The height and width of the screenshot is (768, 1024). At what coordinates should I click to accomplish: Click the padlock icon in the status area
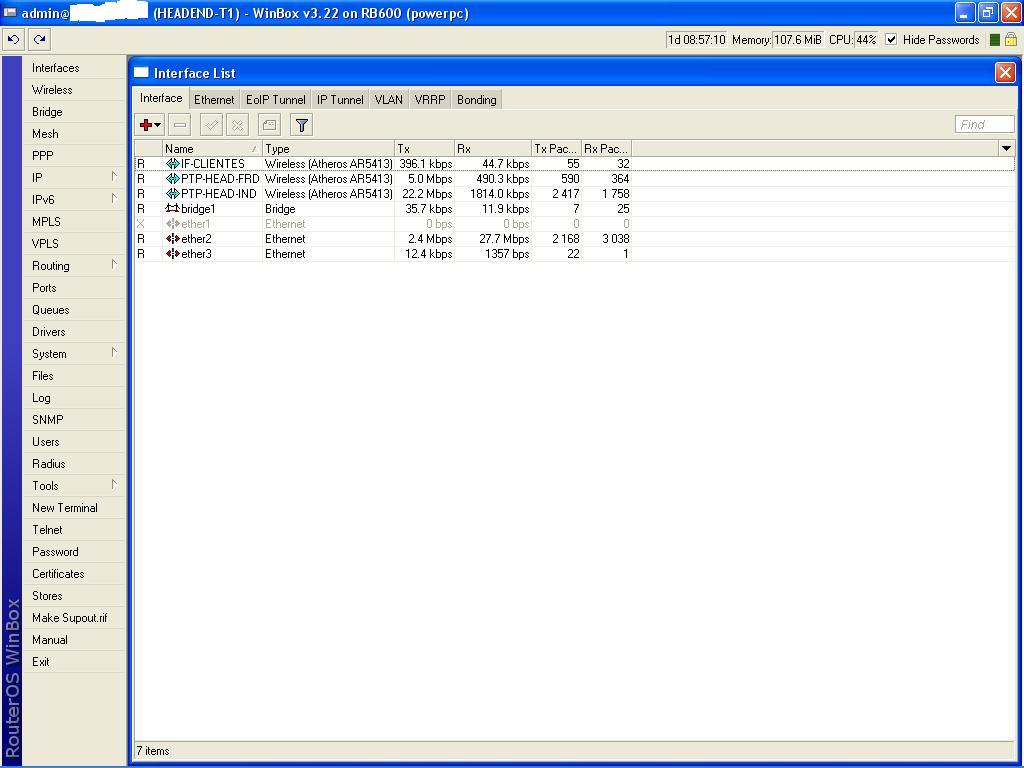tap(1010, 40)
